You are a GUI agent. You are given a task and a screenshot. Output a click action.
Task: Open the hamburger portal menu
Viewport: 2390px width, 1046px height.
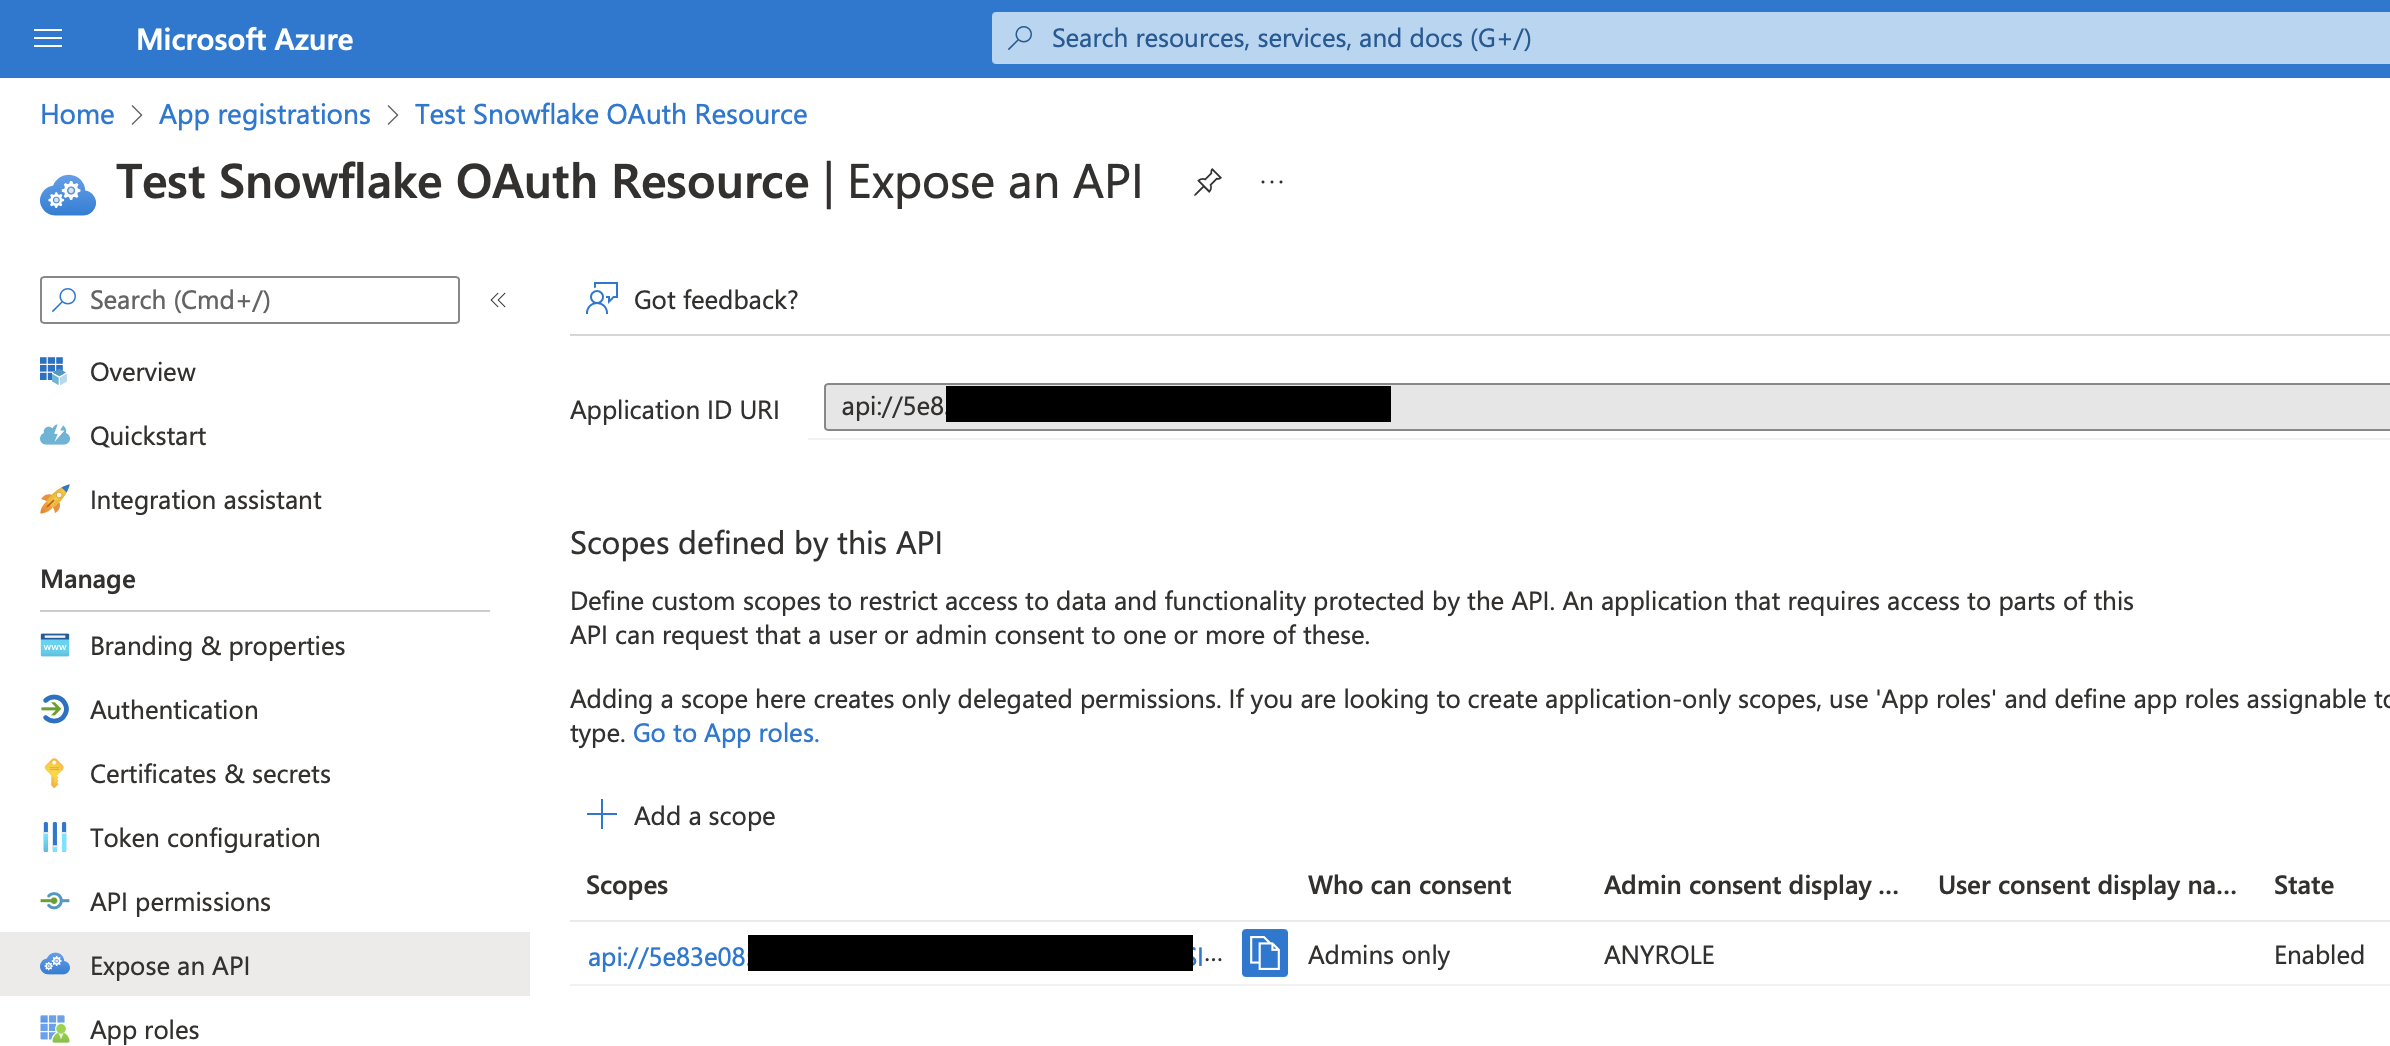click(x=48, y=39)
